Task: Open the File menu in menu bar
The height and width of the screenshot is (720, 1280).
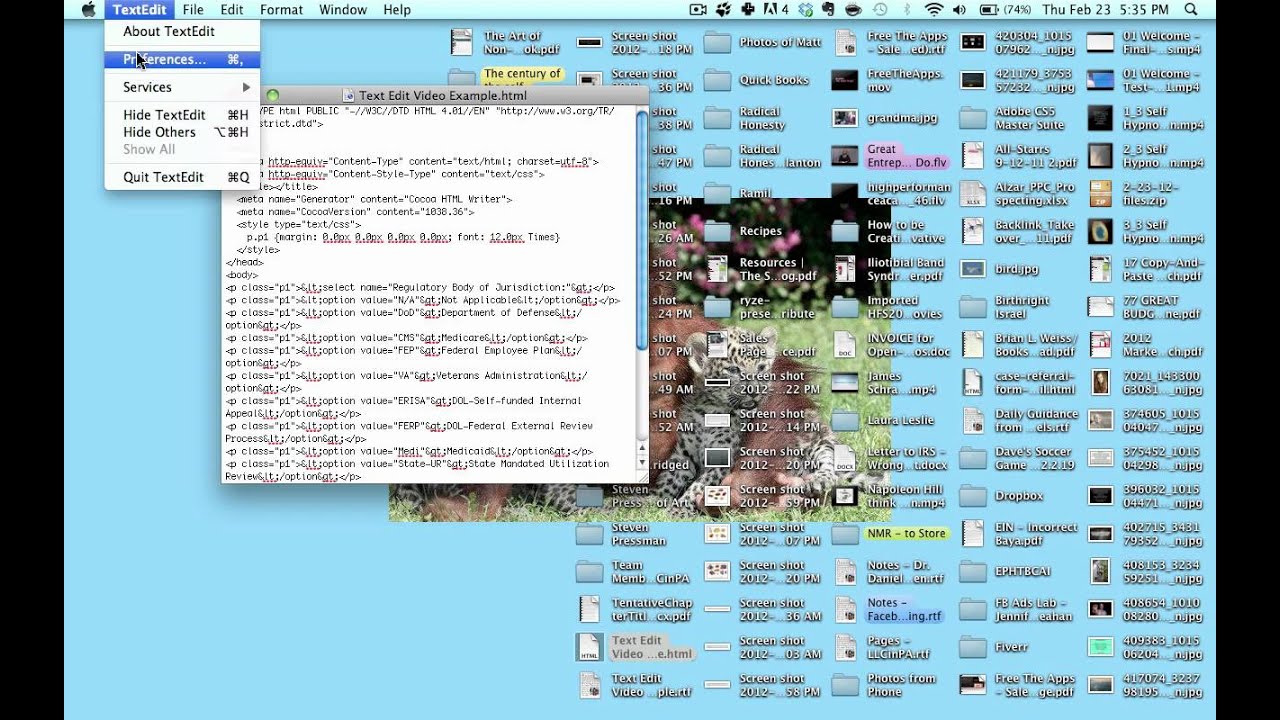Action: point(193,10)
